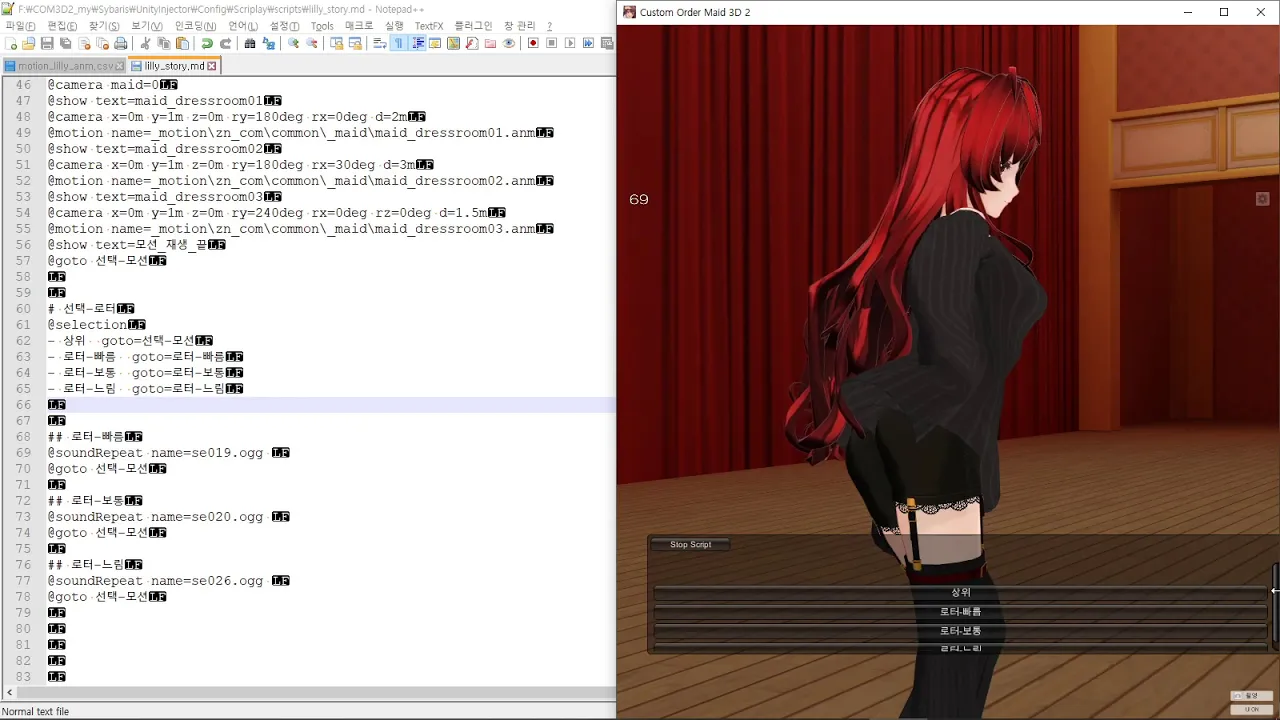Open the 플러그인 menu

(x=474, y=26)
